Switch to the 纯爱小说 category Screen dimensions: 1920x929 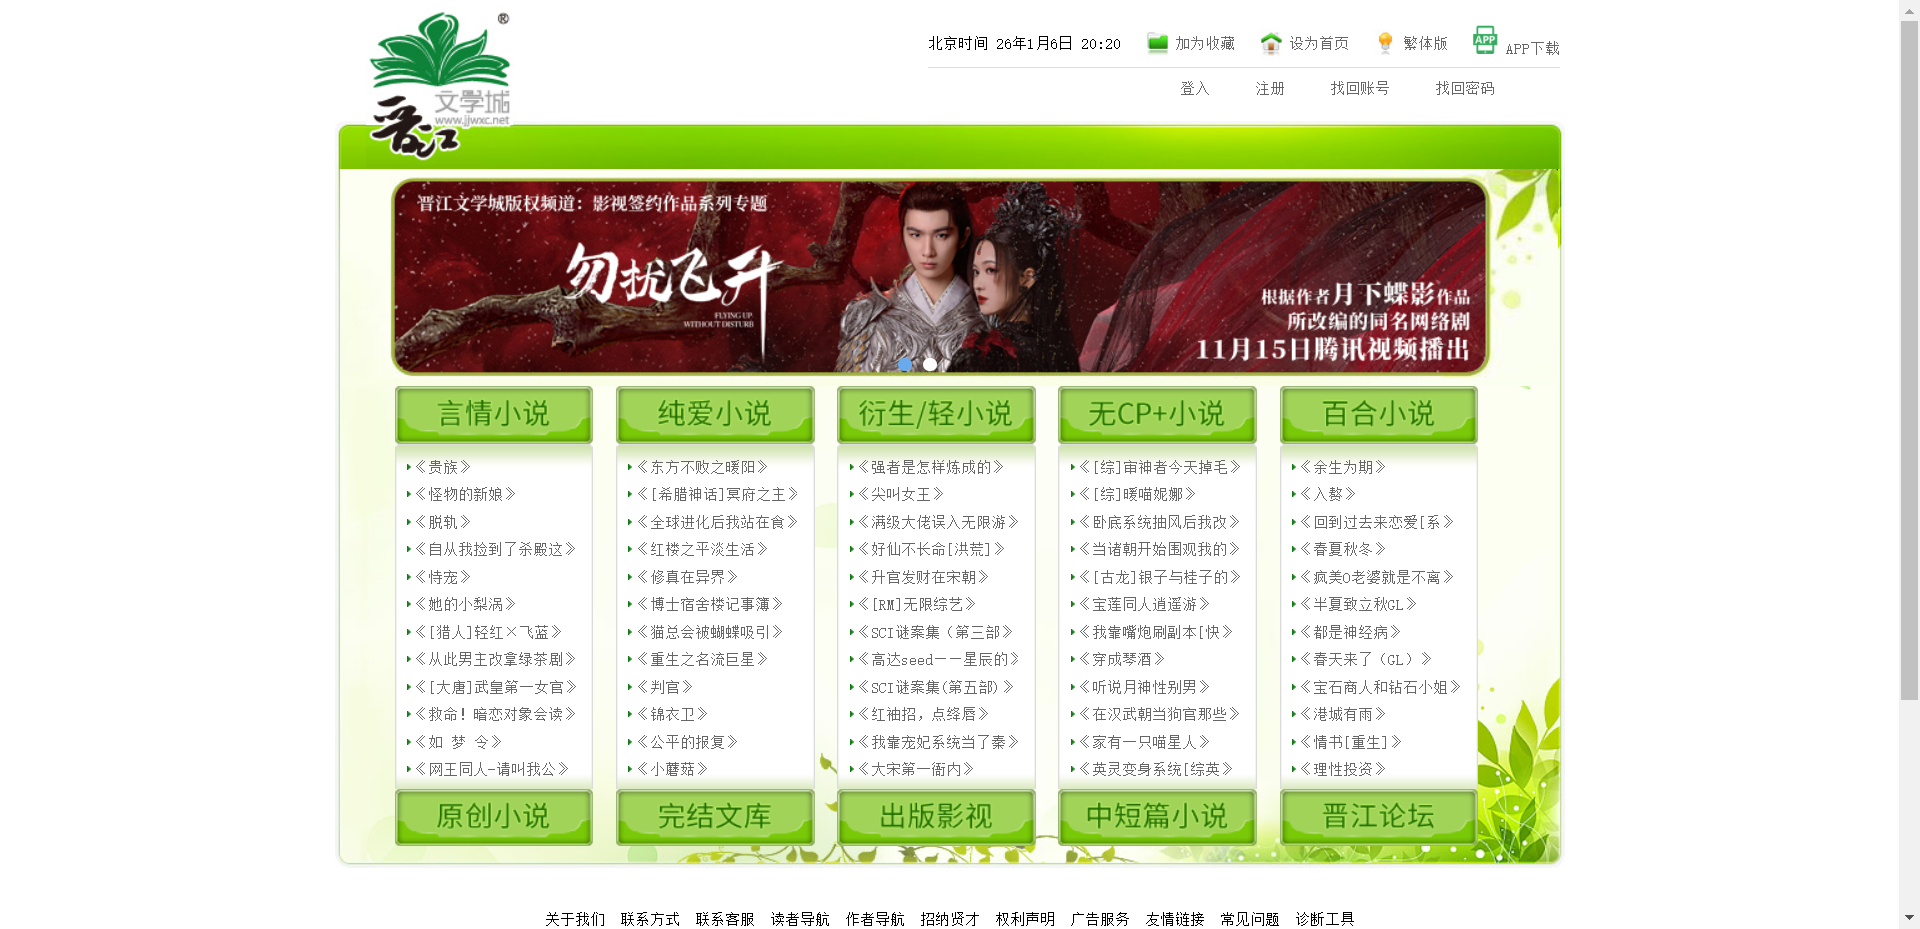point(714,414)
